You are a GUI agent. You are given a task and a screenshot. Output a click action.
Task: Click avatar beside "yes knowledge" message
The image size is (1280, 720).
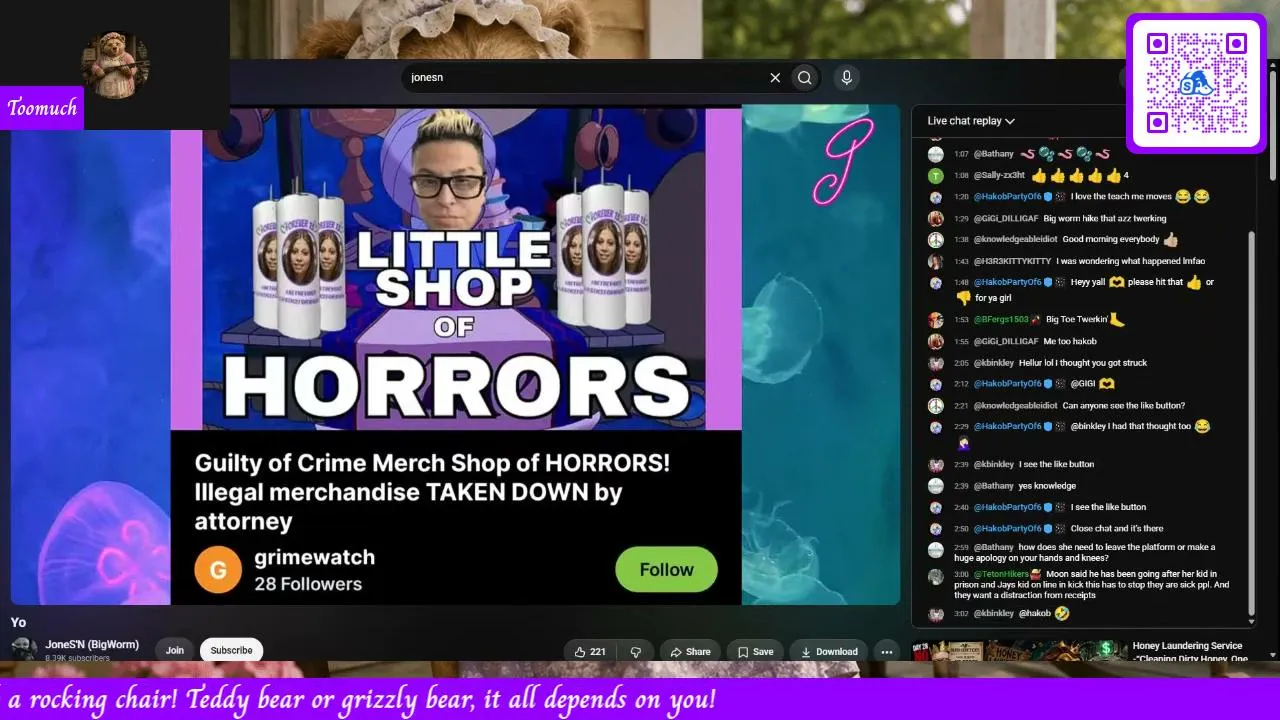pos(935,486)
